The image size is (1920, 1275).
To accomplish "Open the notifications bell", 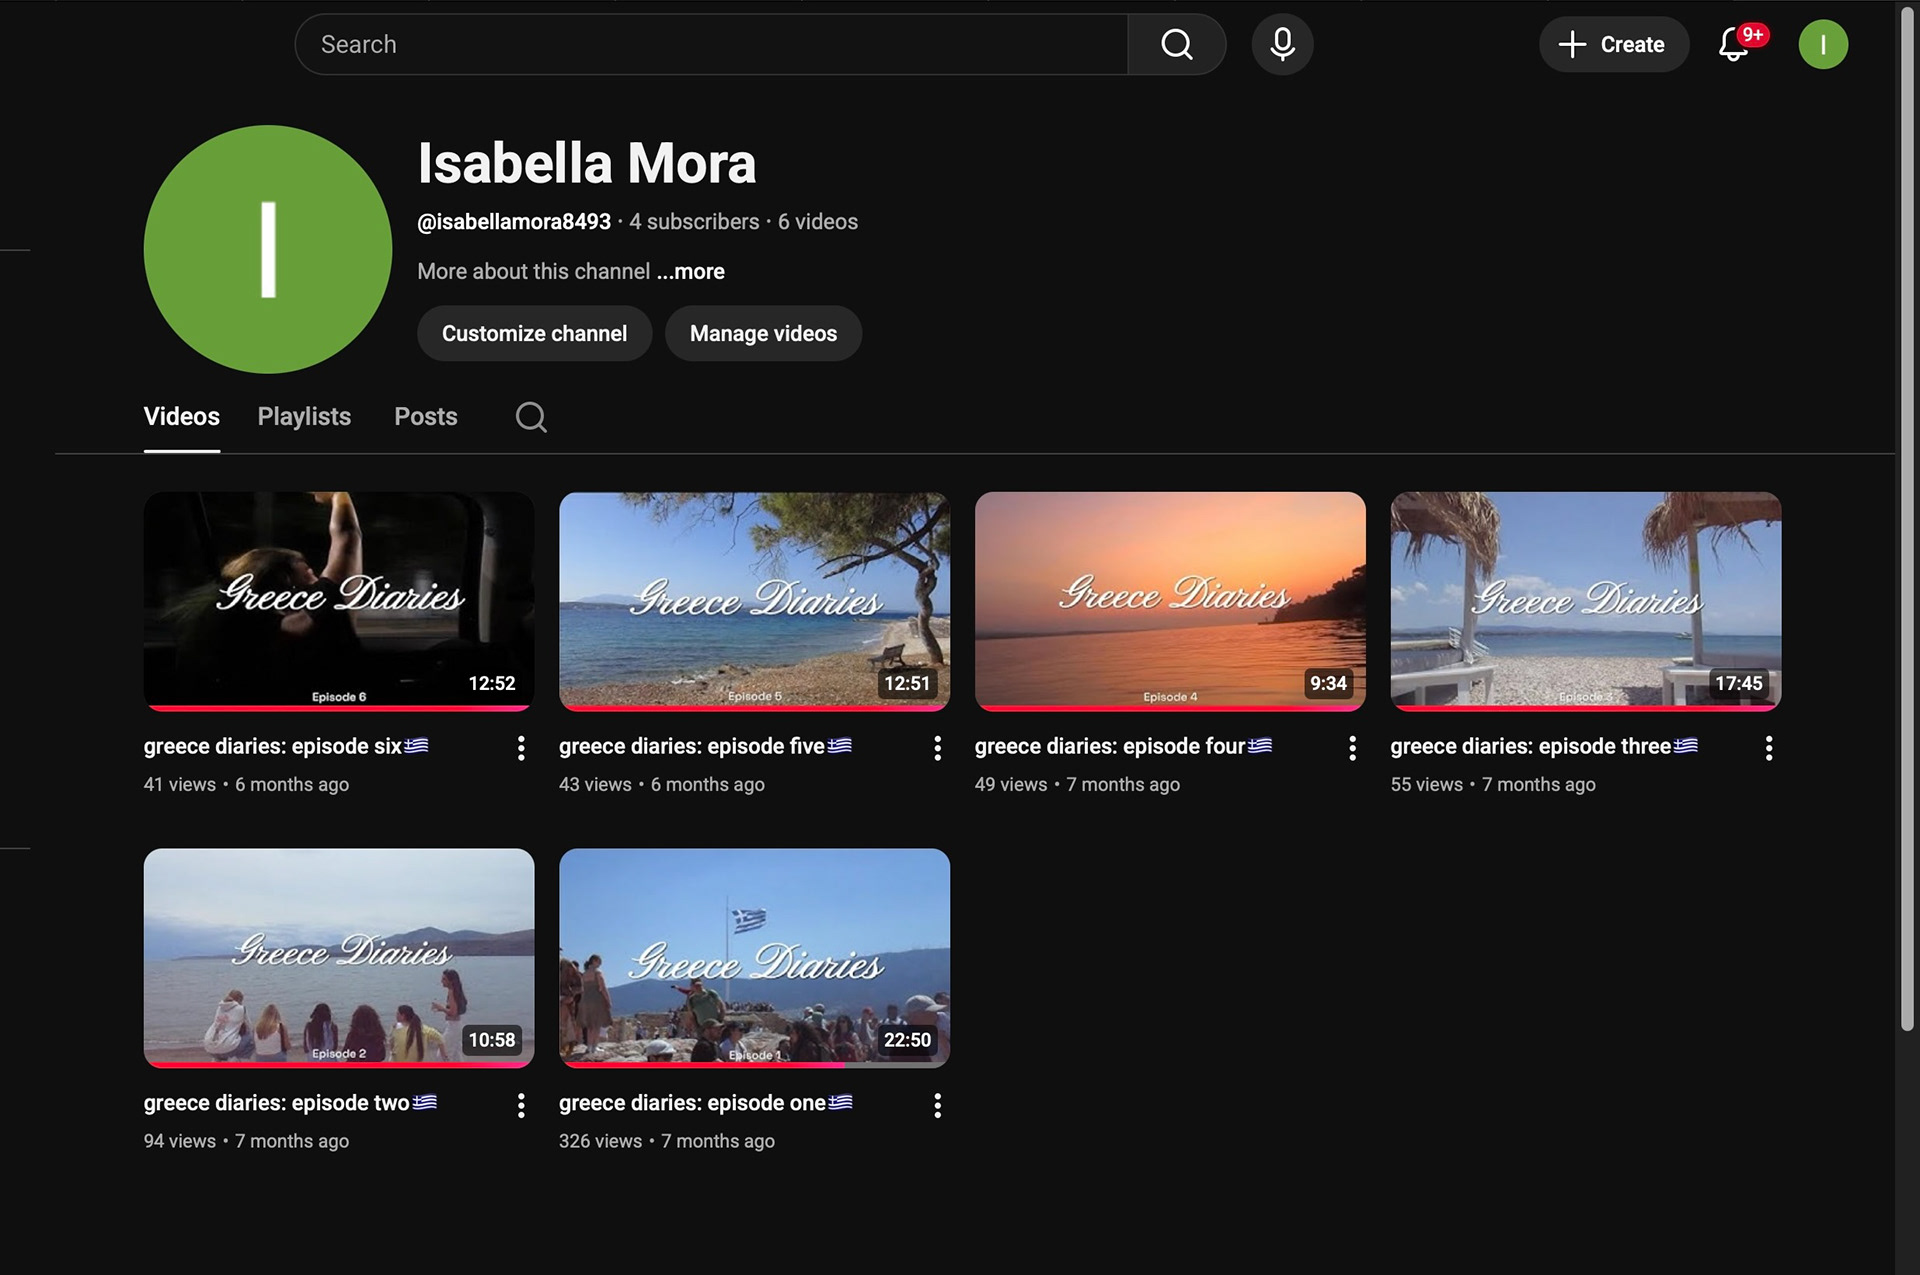I will click(x=1734, y=44).
